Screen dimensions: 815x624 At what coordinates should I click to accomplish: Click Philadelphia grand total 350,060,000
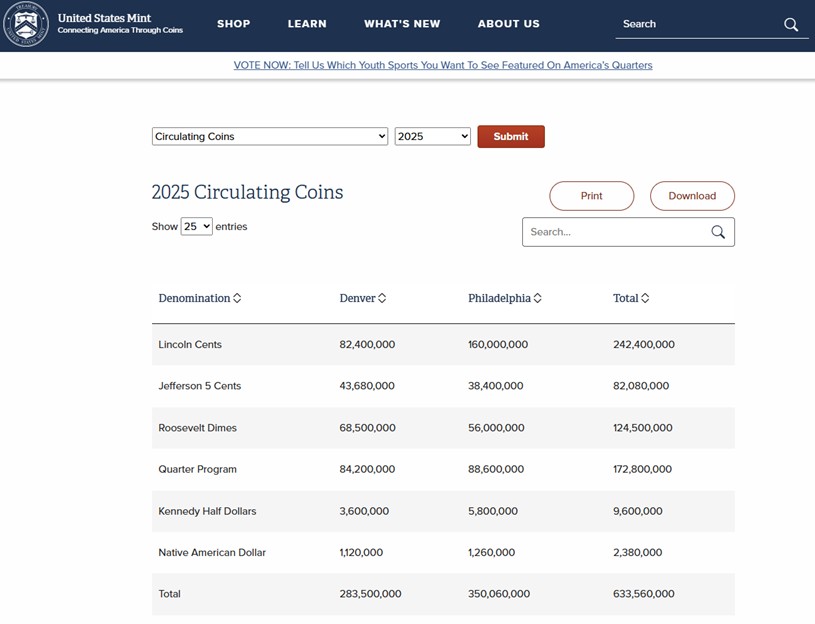tap(499, 594)
